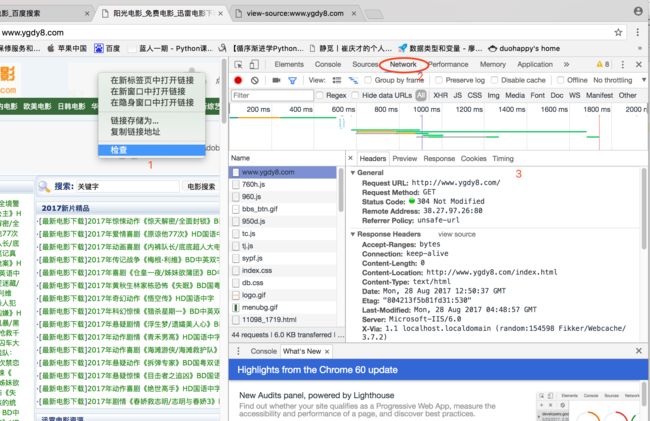Screen dimensions: 650x421
Task: Close the What's New drawer tab
Action: click(327, 351)
